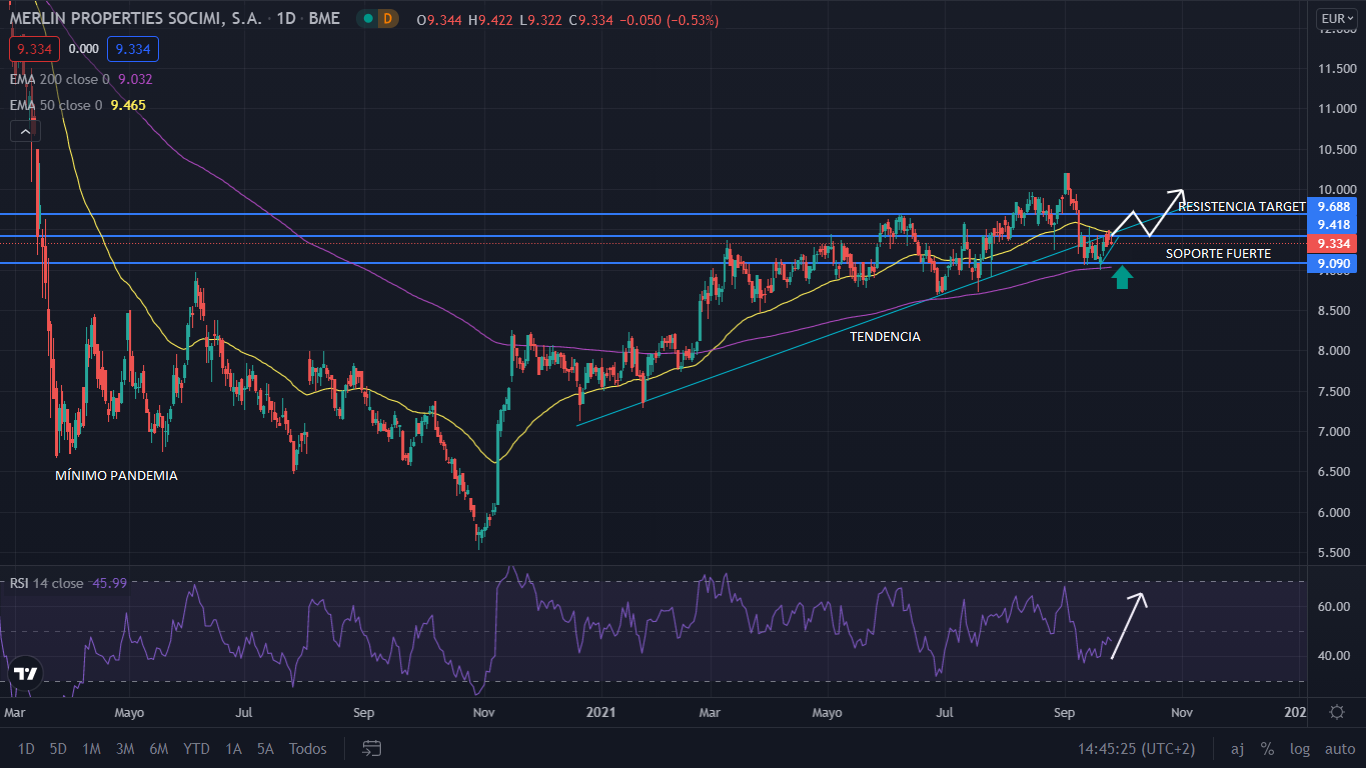Click the Go-to-date calendar icon

(x=370, y=748)
